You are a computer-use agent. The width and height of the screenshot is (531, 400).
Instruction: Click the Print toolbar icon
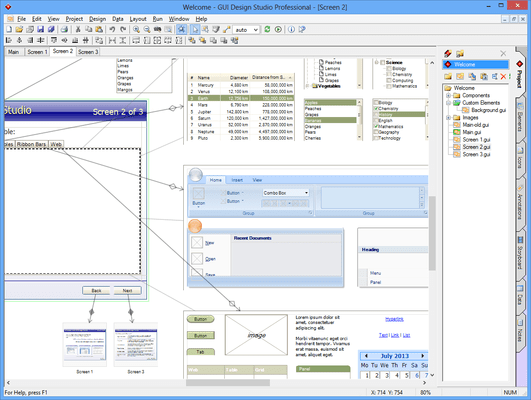(64, 29)
